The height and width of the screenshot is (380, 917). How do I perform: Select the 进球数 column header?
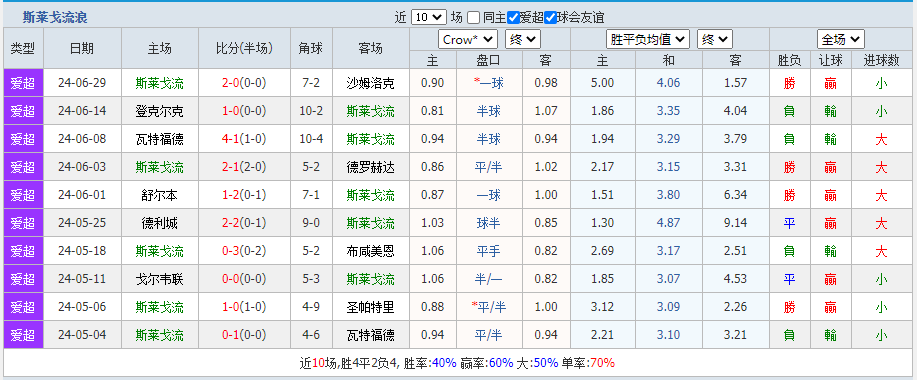(x=881, y=60)
